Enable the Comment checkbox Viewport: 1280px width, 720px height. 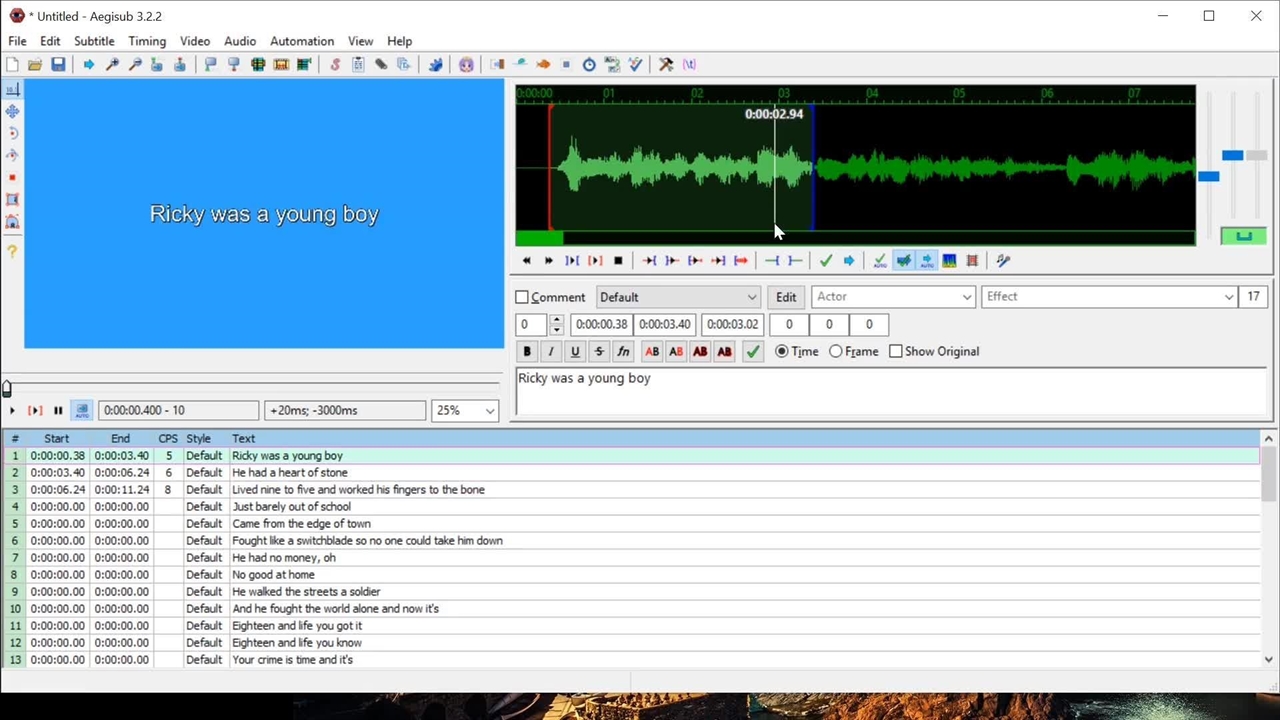(522, 297)
